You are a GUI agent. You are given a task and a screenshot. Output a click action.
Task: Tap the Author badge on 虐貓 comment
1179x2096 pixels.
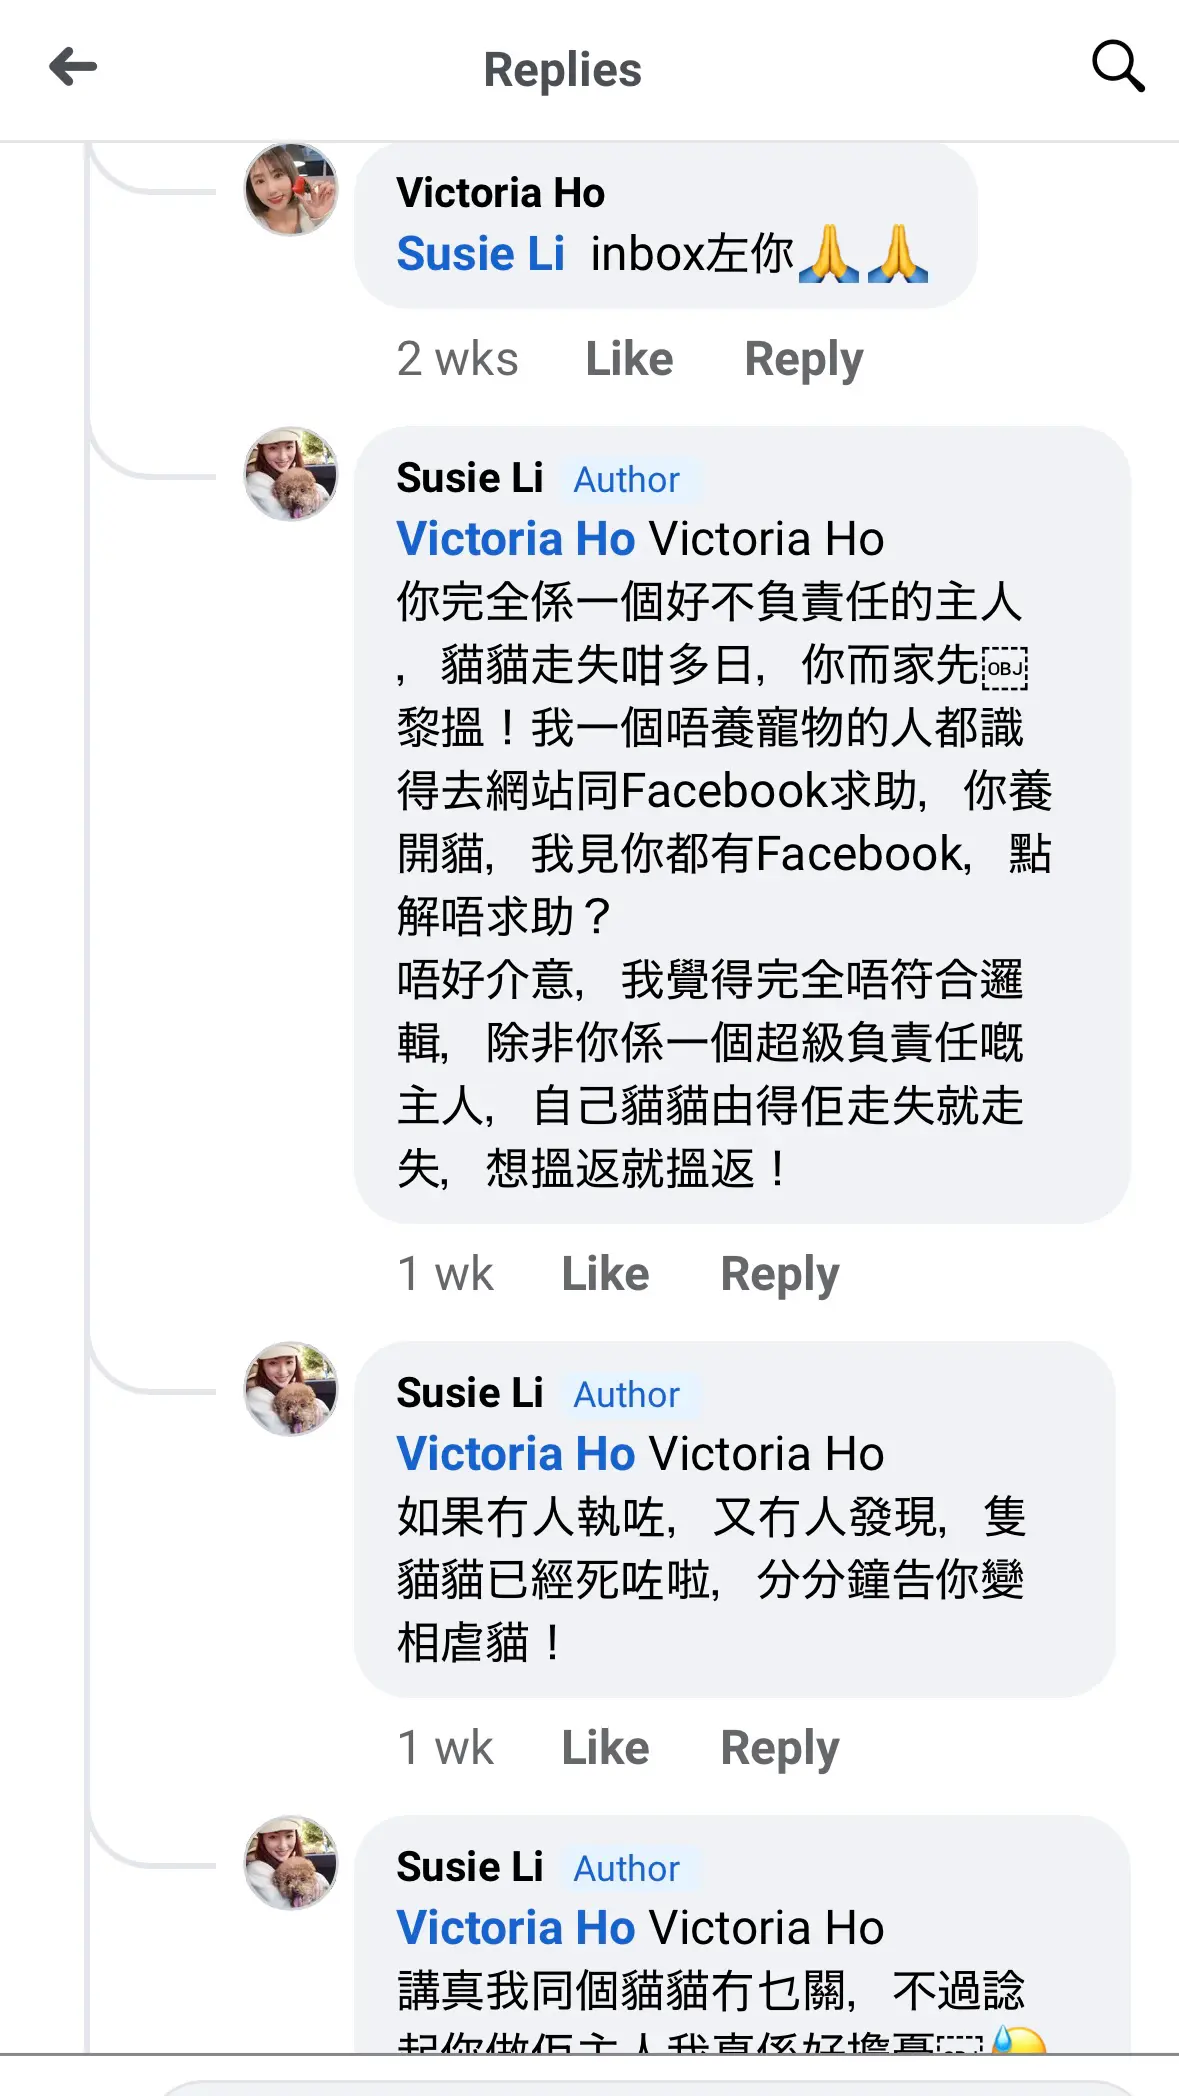[627, 1394]
